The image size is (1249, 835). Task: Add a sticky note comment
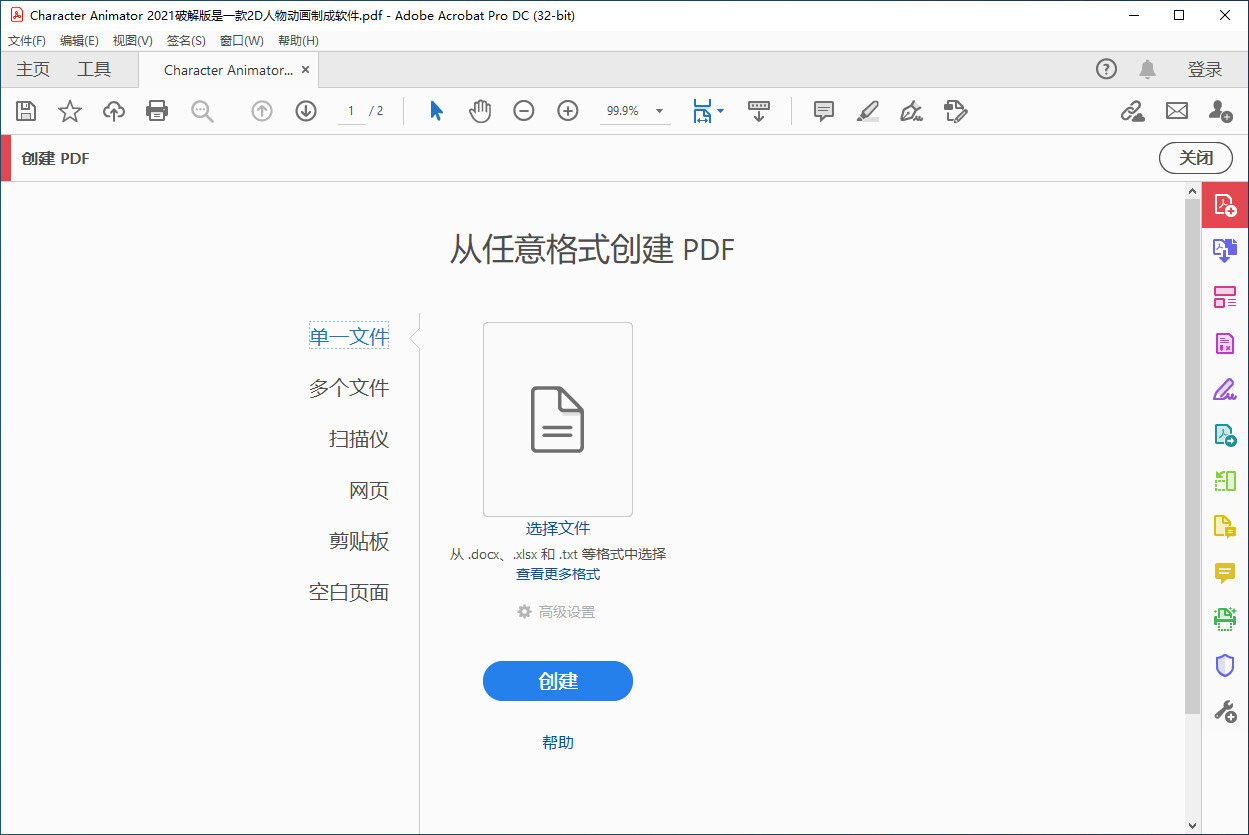824,111
